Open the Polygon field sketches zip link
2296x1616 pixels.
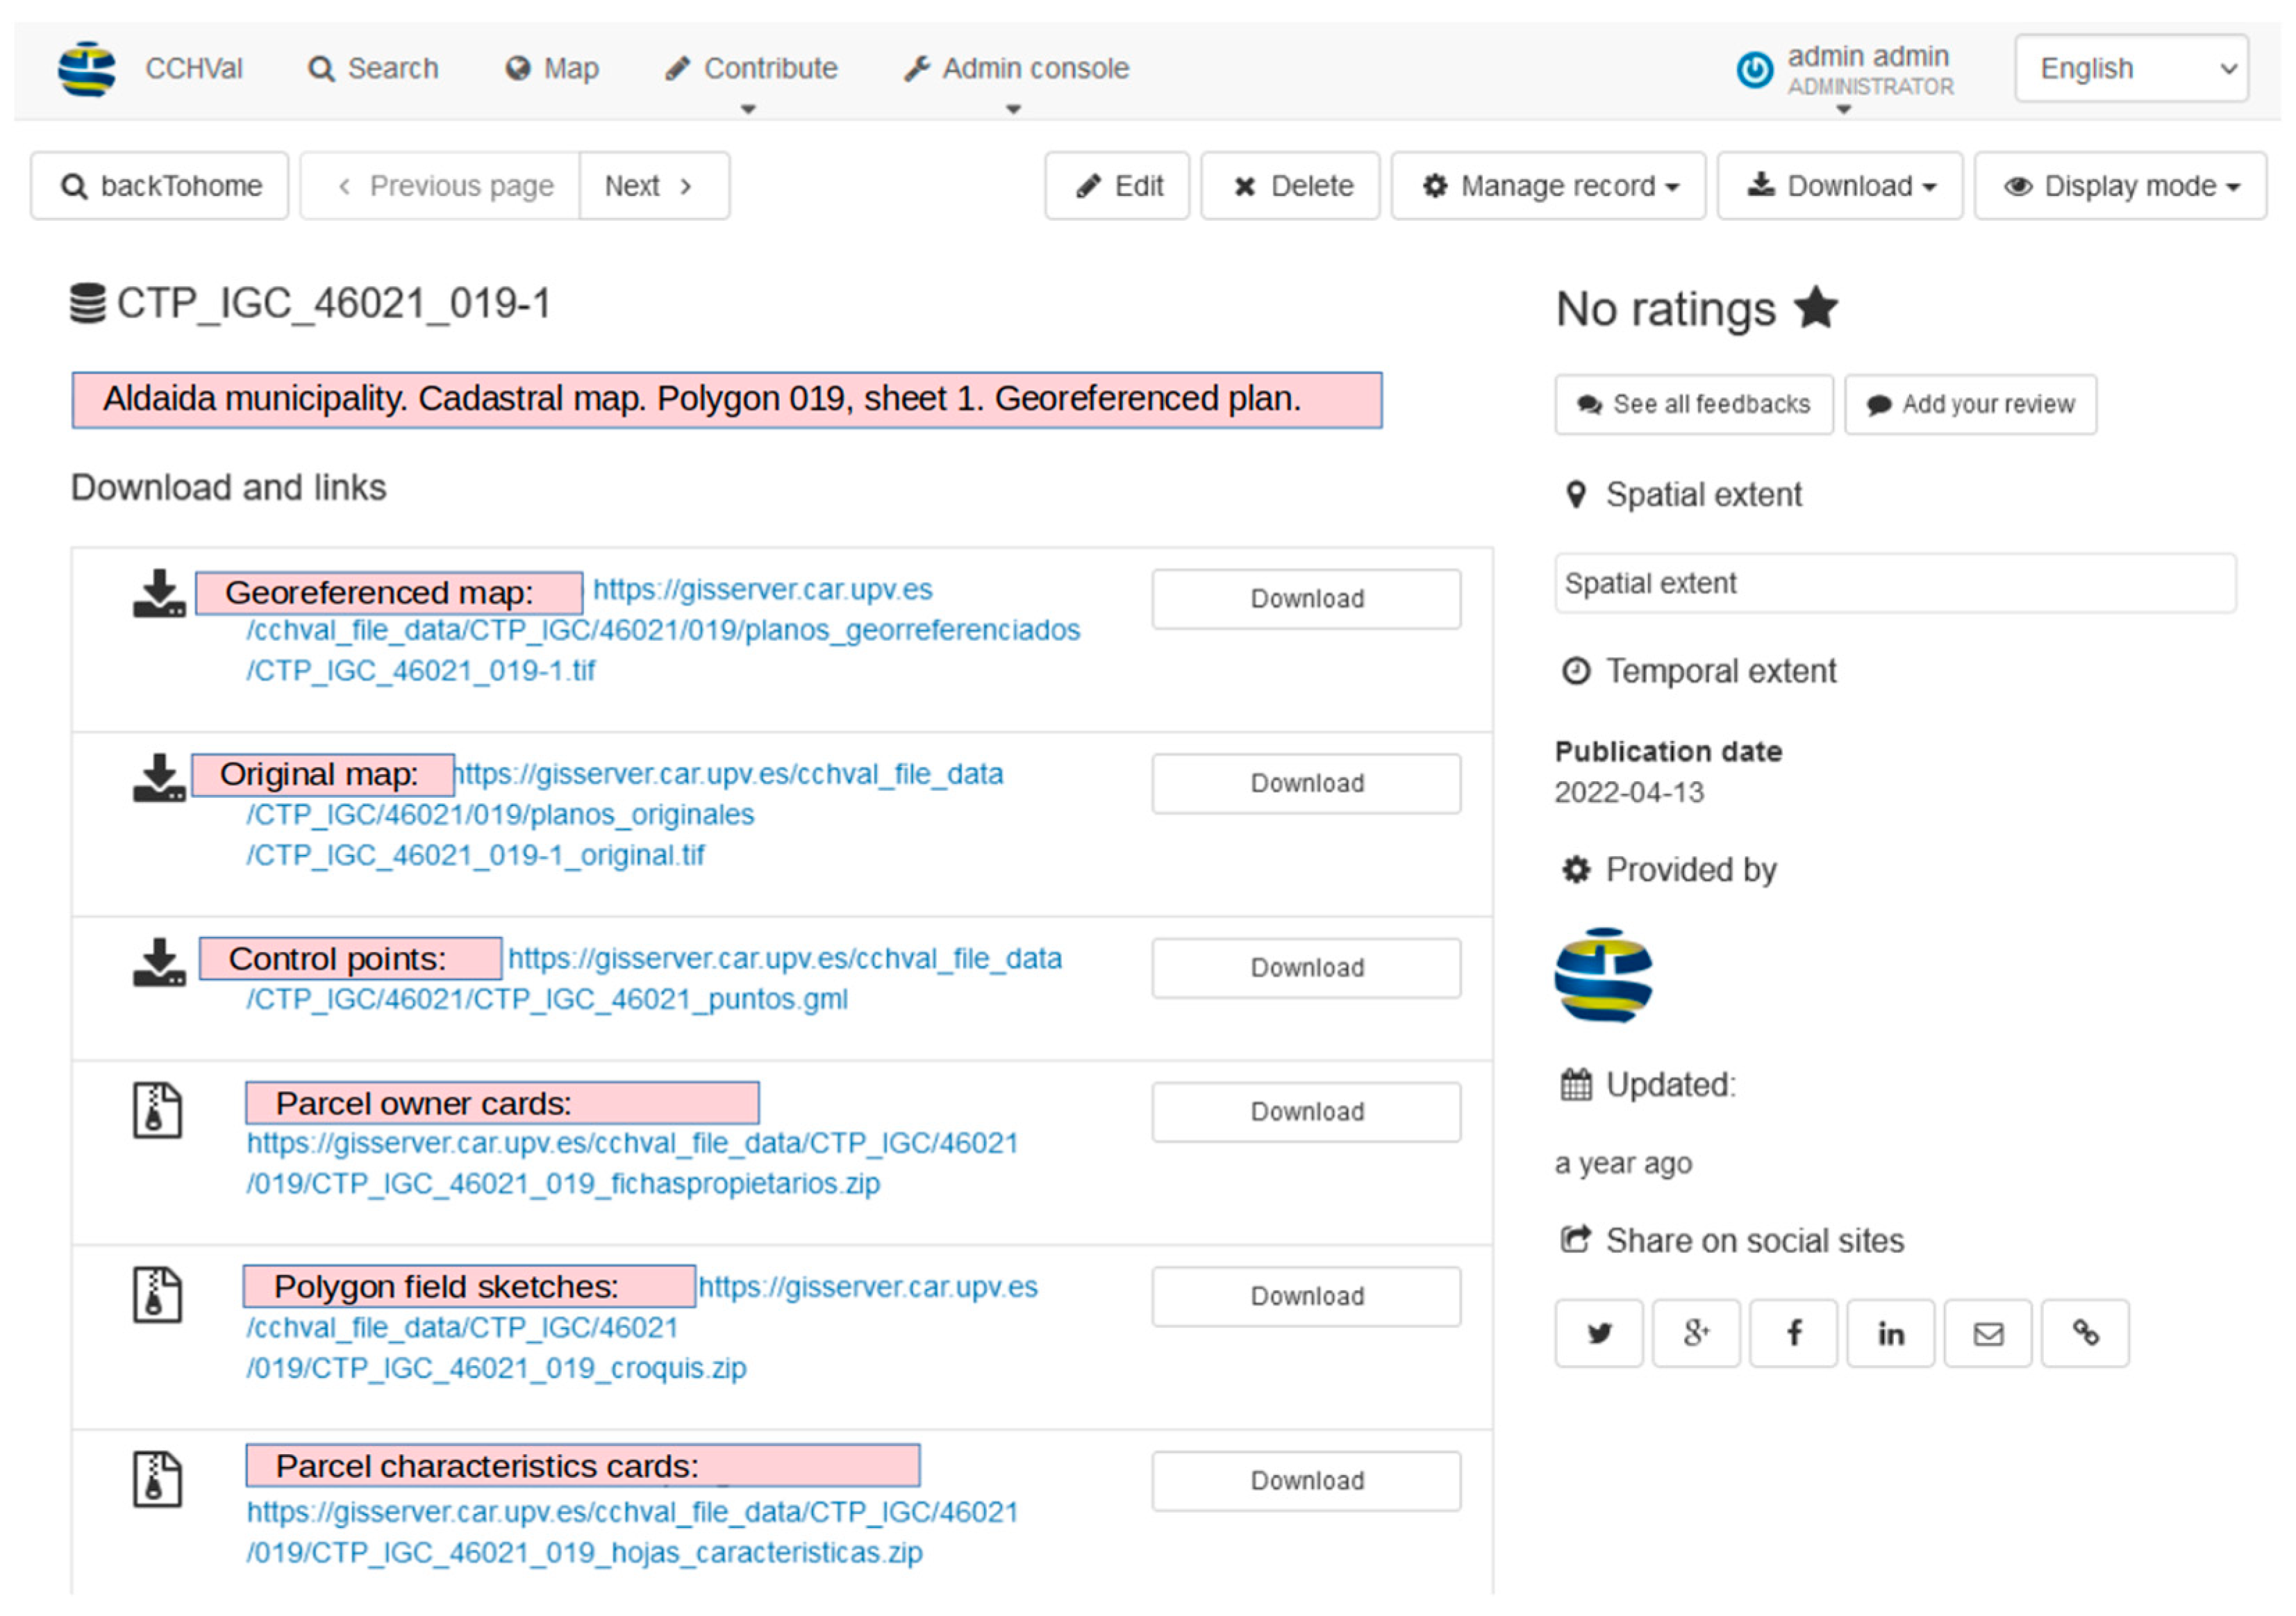tap(495, 1368)
